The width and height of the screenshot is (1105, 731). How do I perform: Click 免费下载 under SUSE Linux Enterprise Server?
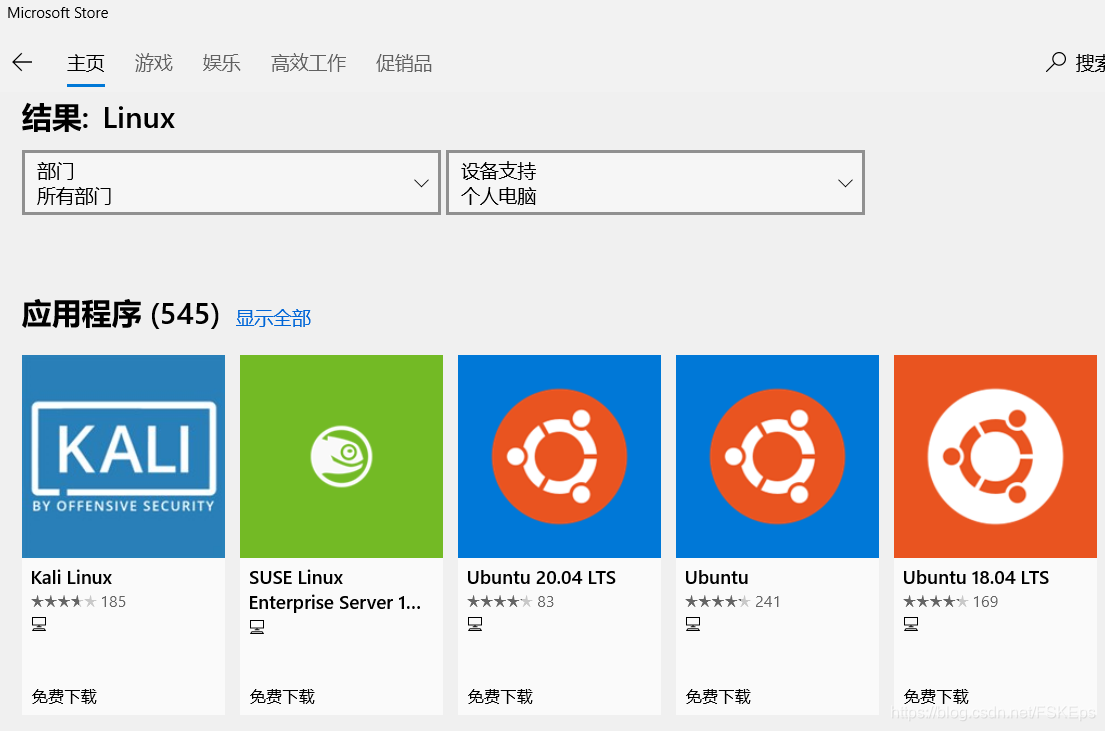tap(281, 696)
